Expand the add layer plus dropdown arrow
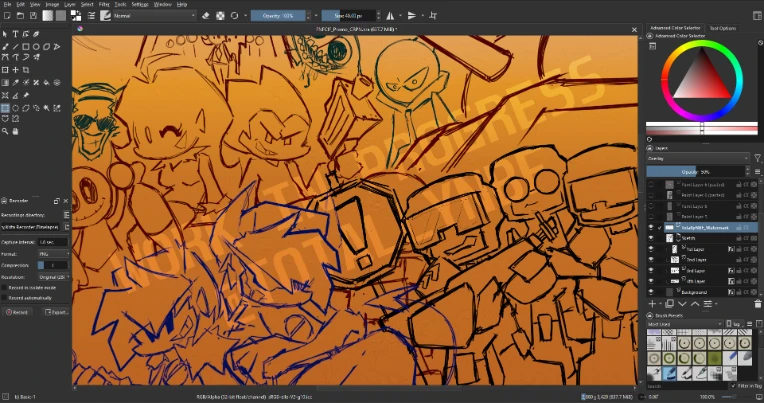 click(x=659, y=305)
